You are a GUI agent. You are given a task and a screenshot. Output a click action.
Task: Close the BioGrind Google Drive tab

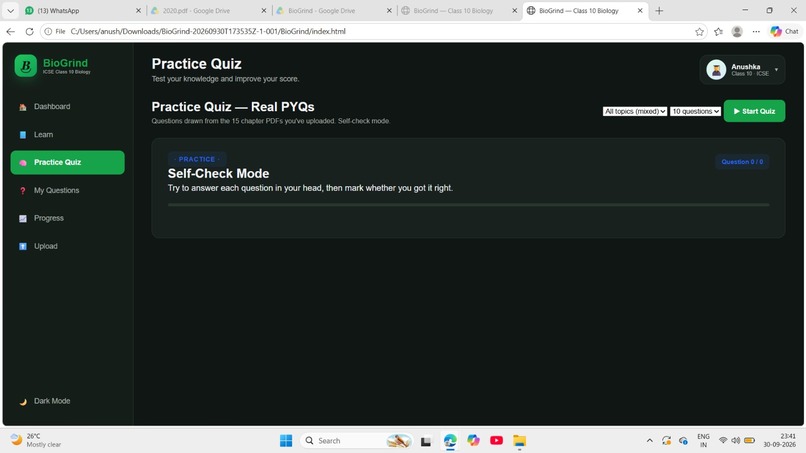pyautogui.click(x=389, y=10)
